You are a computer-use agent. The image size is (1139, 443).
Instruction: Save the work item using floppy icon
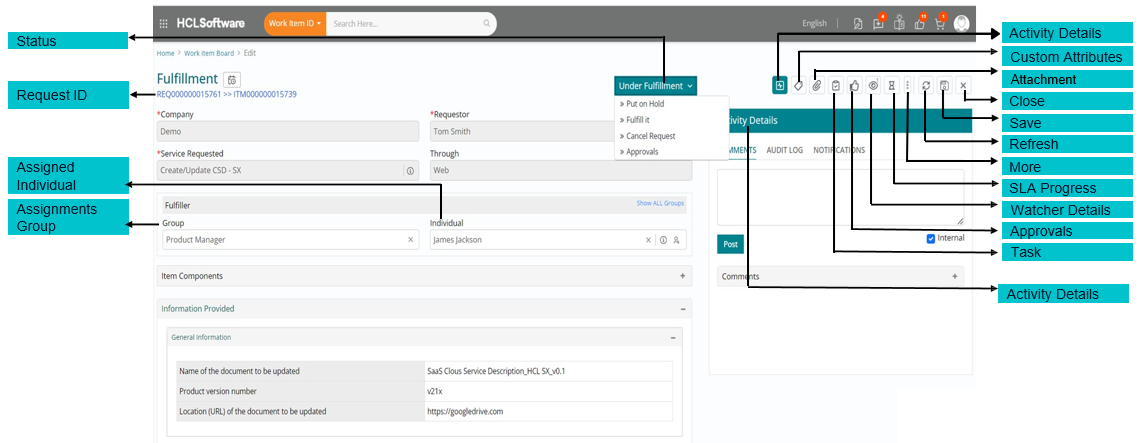(x=944, y=86)
